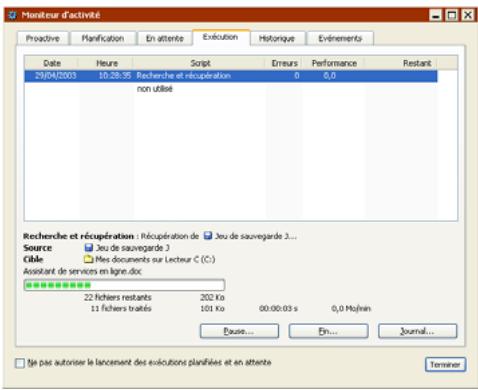Click 'Jeu de sauvegarde J' source text
The height and width of the screenshot is (390, 478).
coord(133,248)
